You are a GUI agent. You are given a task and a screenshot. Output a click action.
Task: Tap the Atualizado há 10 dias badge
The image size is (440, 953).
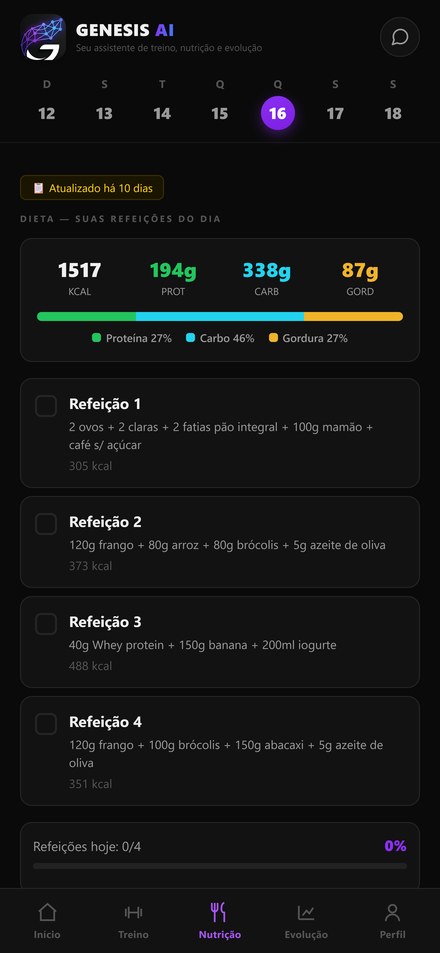point(92,188)
